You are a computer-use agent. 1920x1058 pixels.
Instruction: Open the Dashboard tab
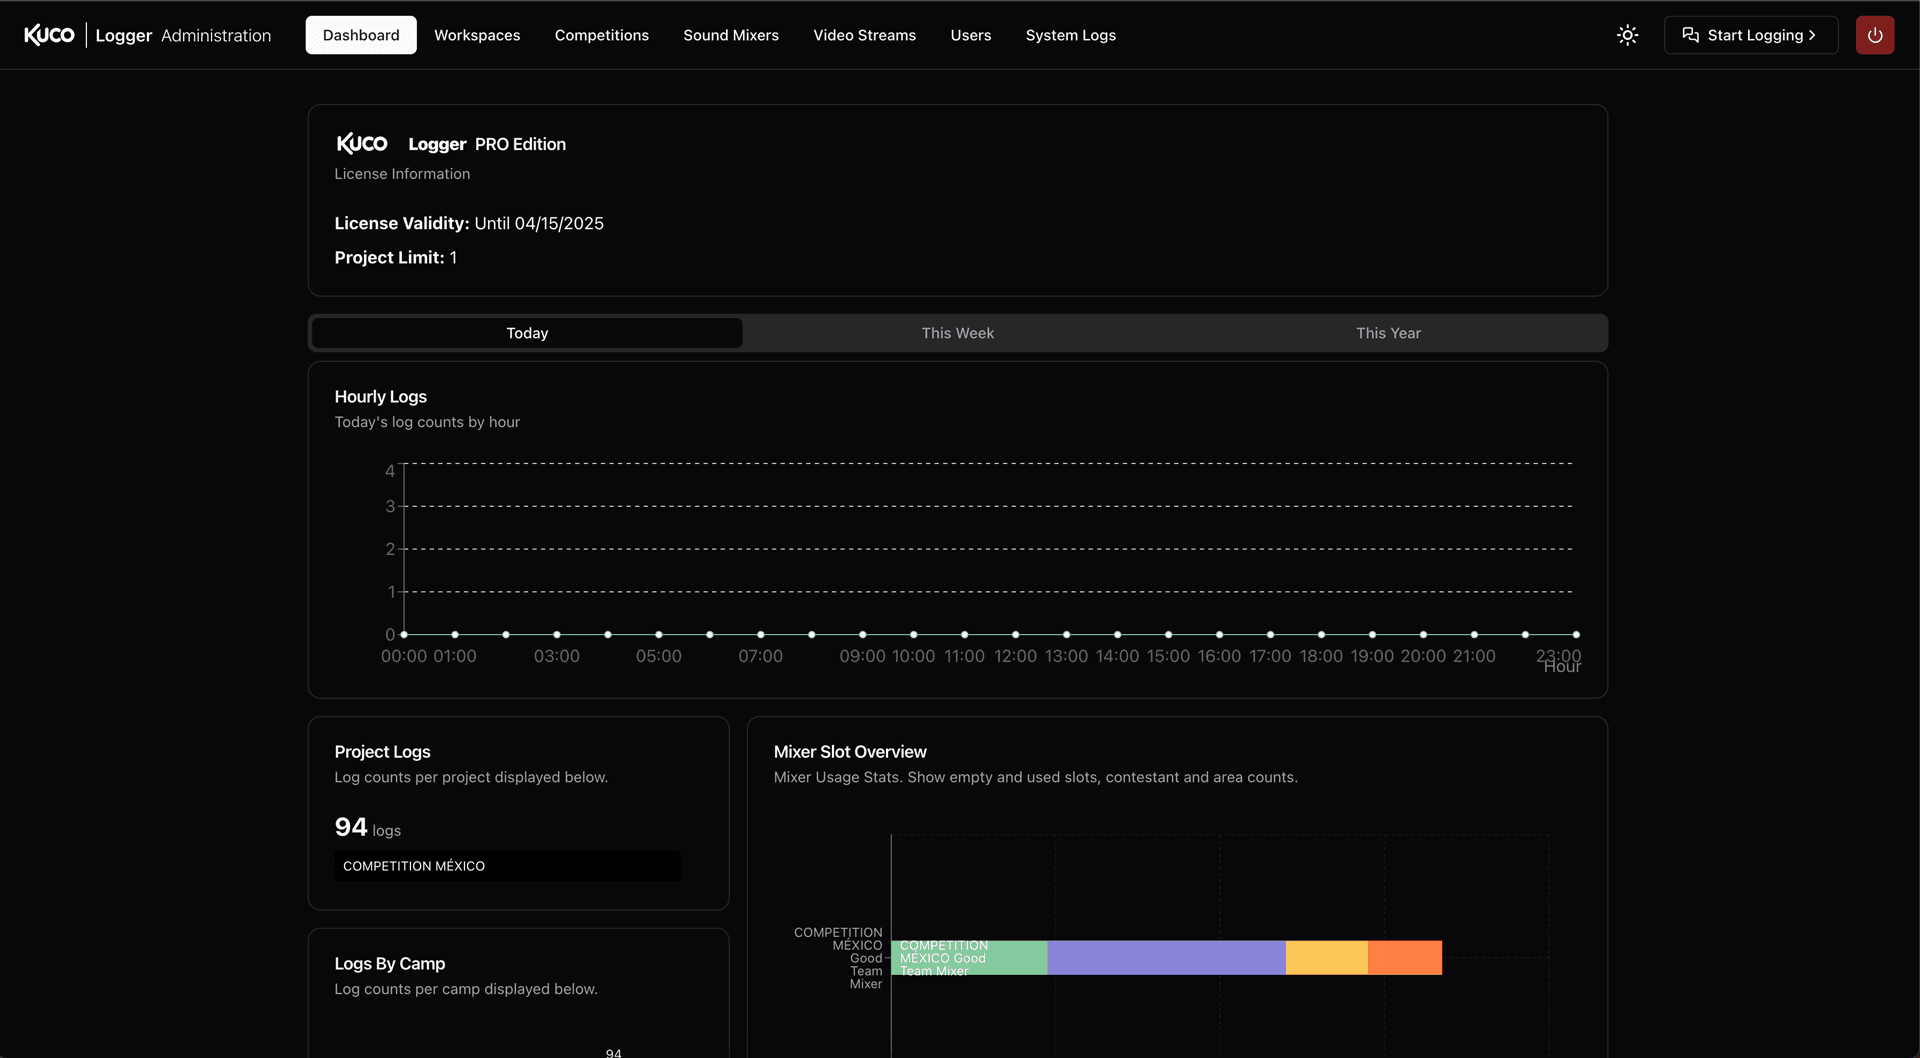[x=360, y=35]
